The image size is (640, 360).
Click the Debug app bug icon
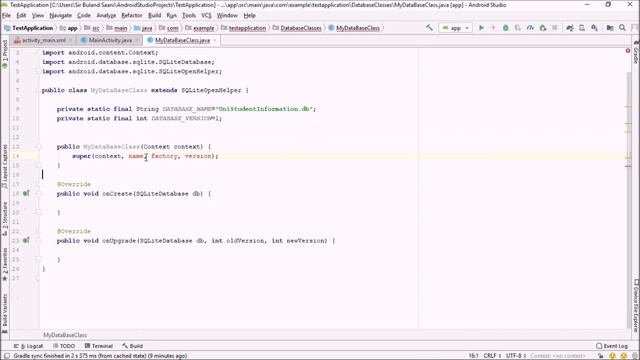point(506,28)
